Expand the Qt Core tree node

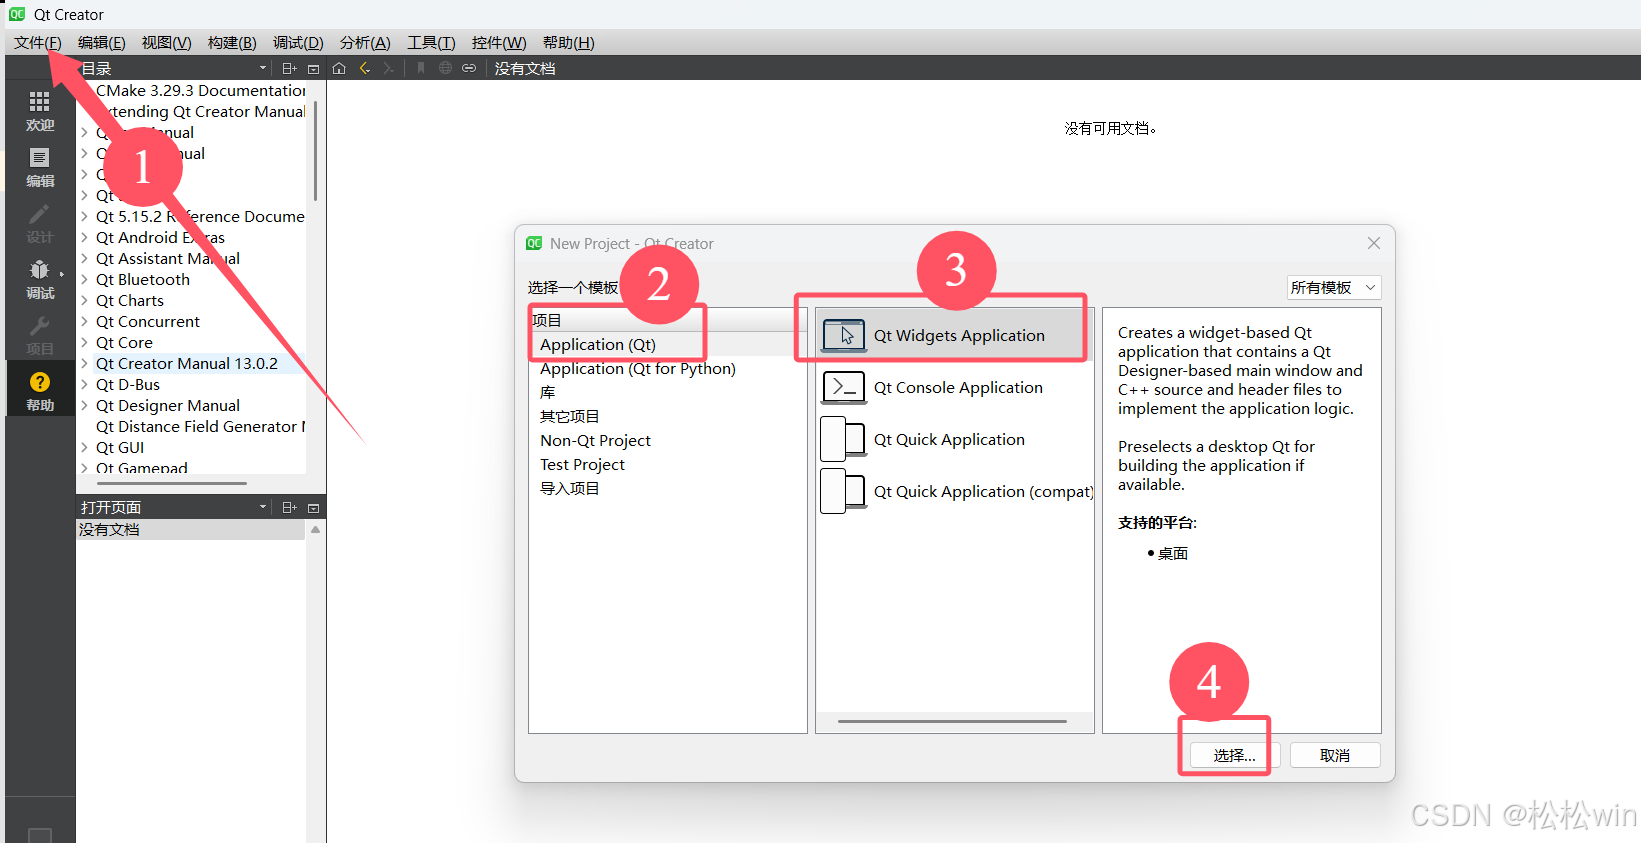point(84,343)
